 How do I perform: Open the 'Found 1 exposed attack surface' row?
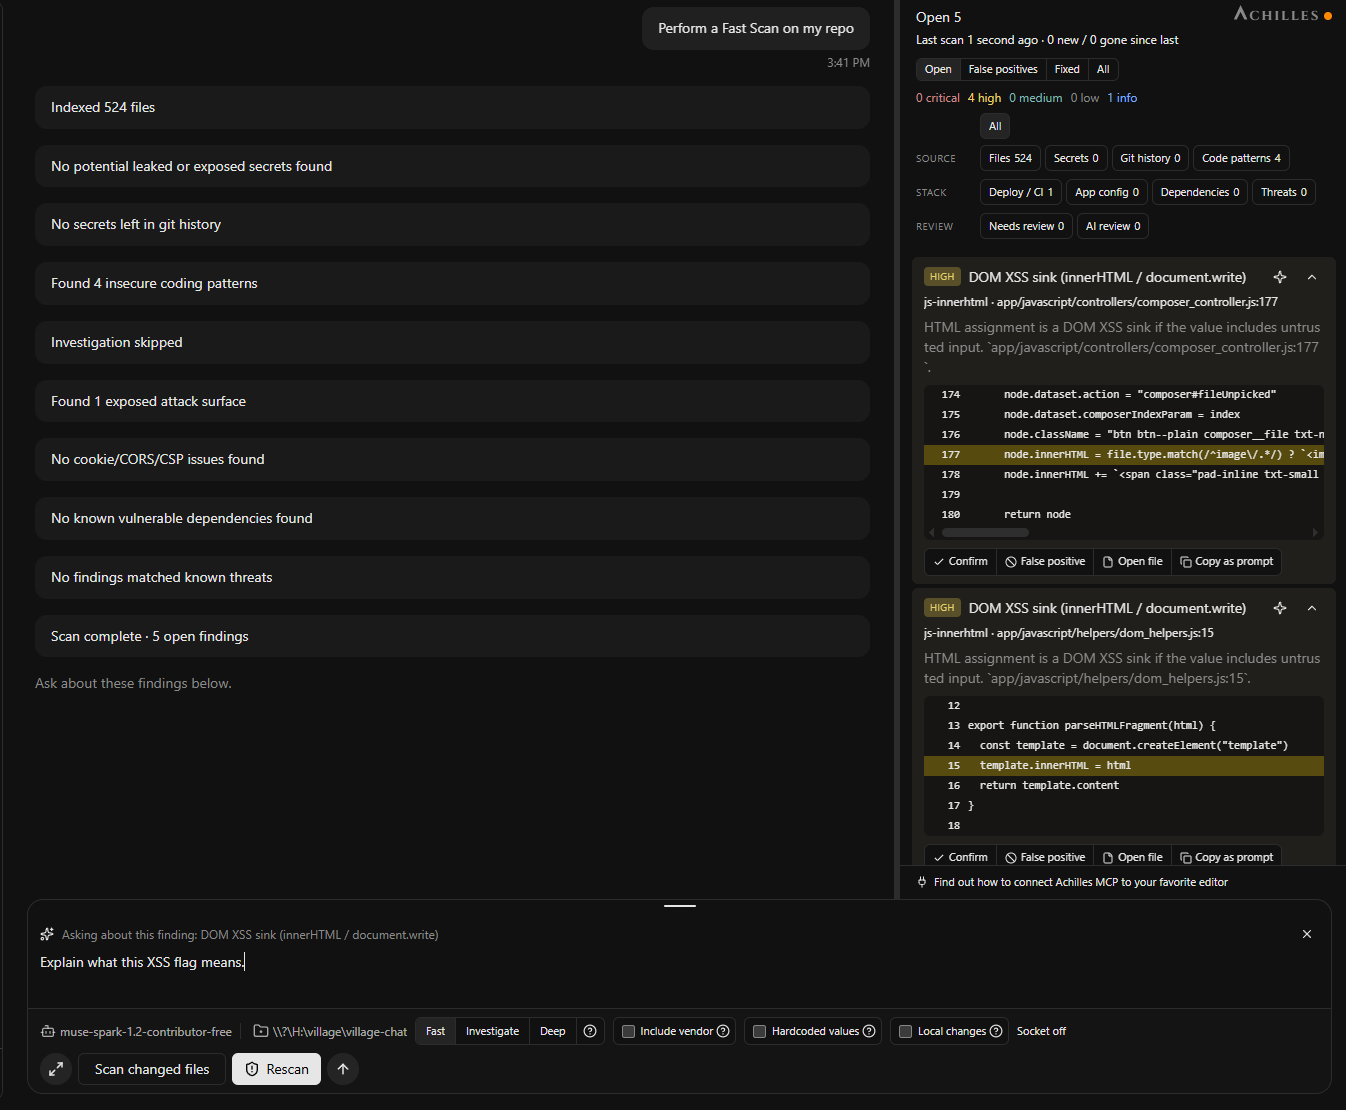point(452,401)
